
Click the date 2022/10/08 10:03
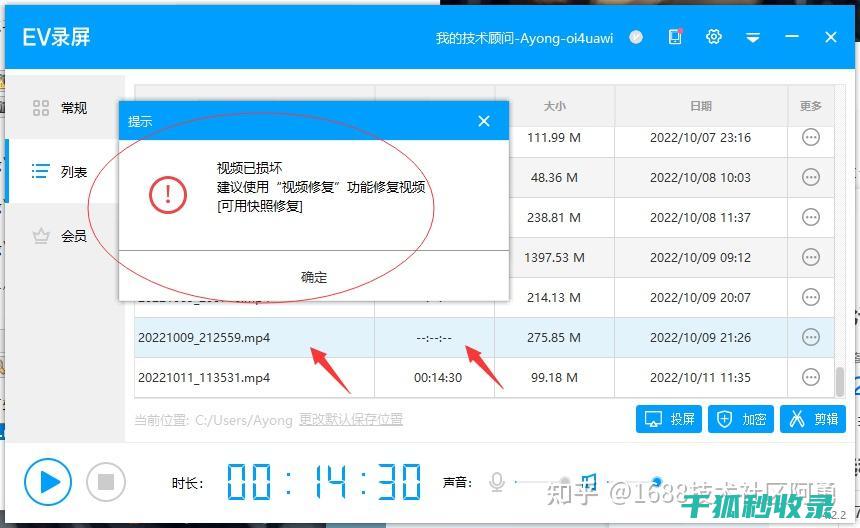click(700, 178)
